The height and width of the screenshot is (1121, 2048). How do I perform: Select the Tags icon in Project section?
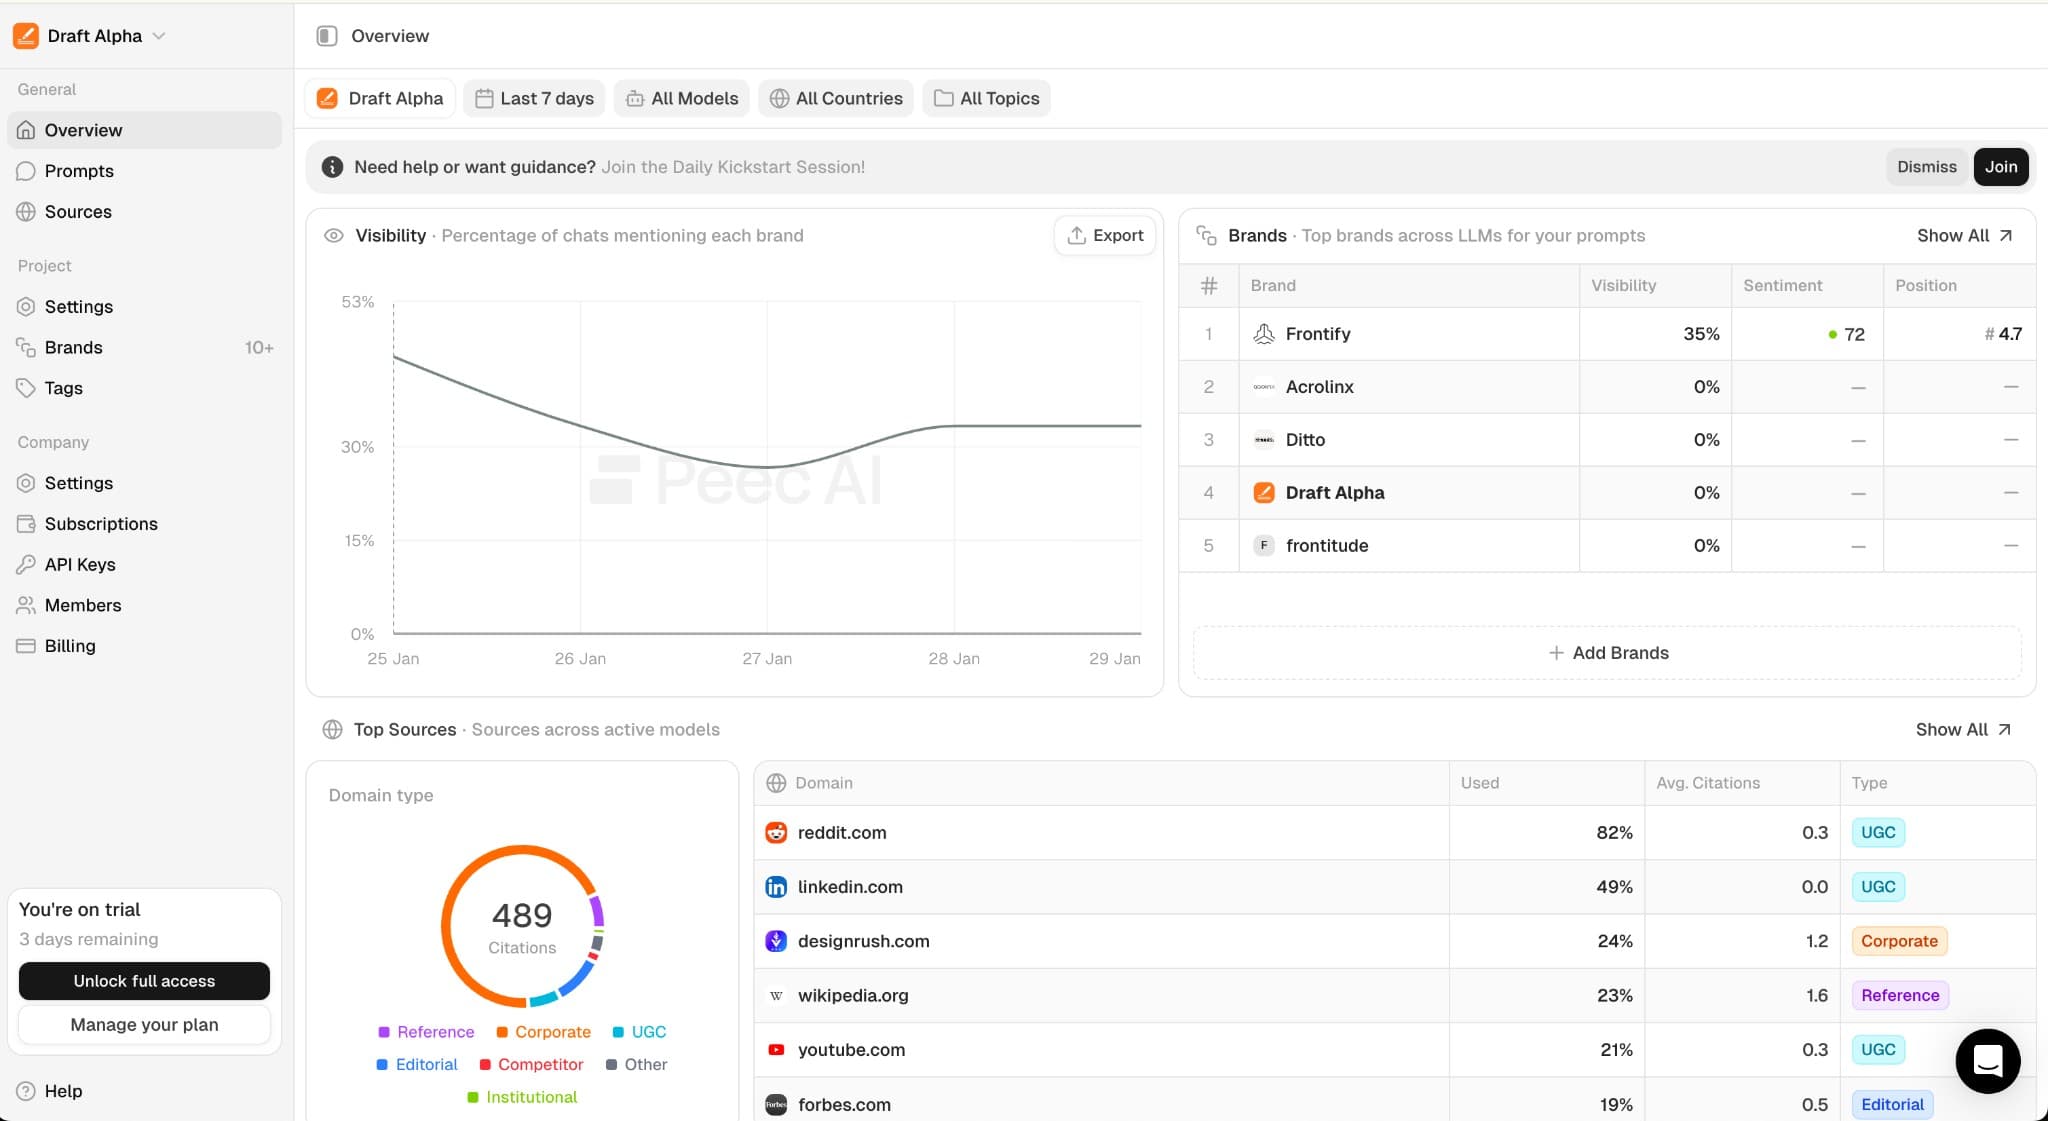tap(27, 388)
